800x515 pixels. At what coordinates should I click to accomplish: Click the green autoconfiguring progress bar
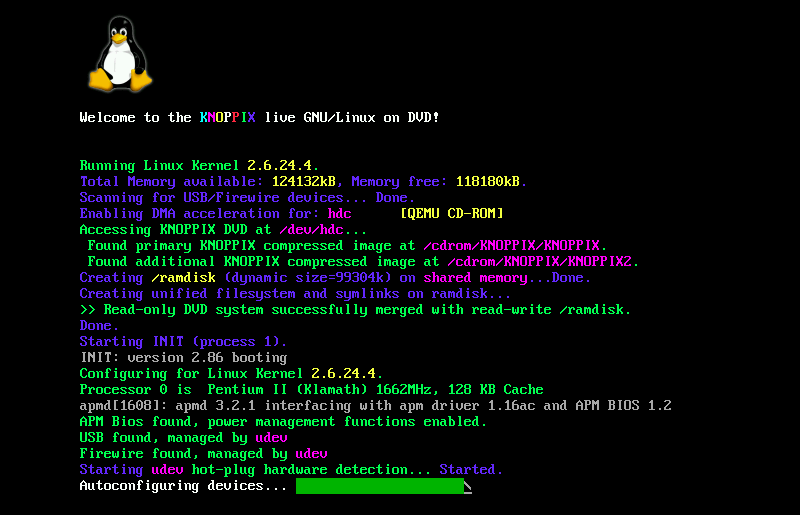380,486
